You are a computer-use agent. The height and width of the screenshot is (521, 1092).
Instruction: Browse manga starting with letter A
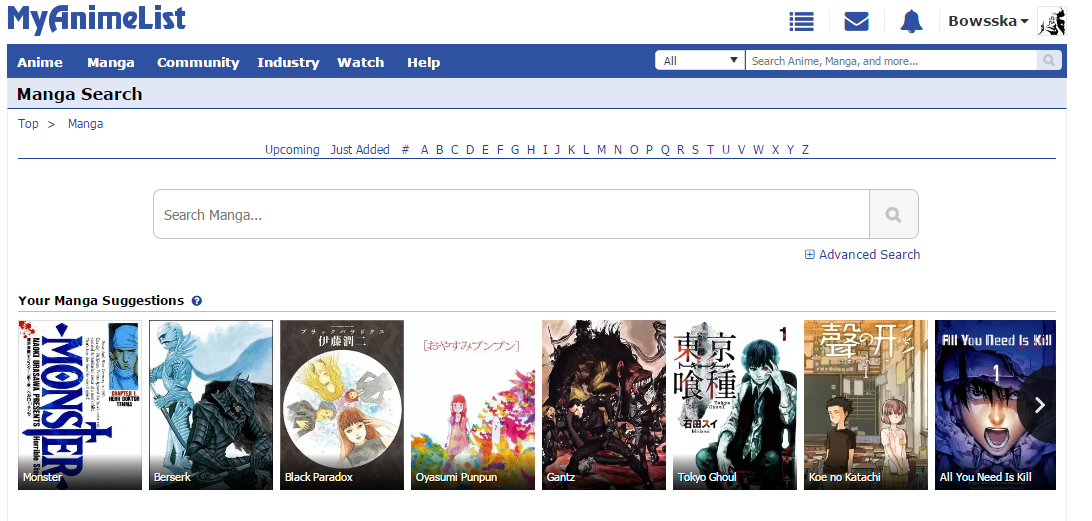click(424, 149)
